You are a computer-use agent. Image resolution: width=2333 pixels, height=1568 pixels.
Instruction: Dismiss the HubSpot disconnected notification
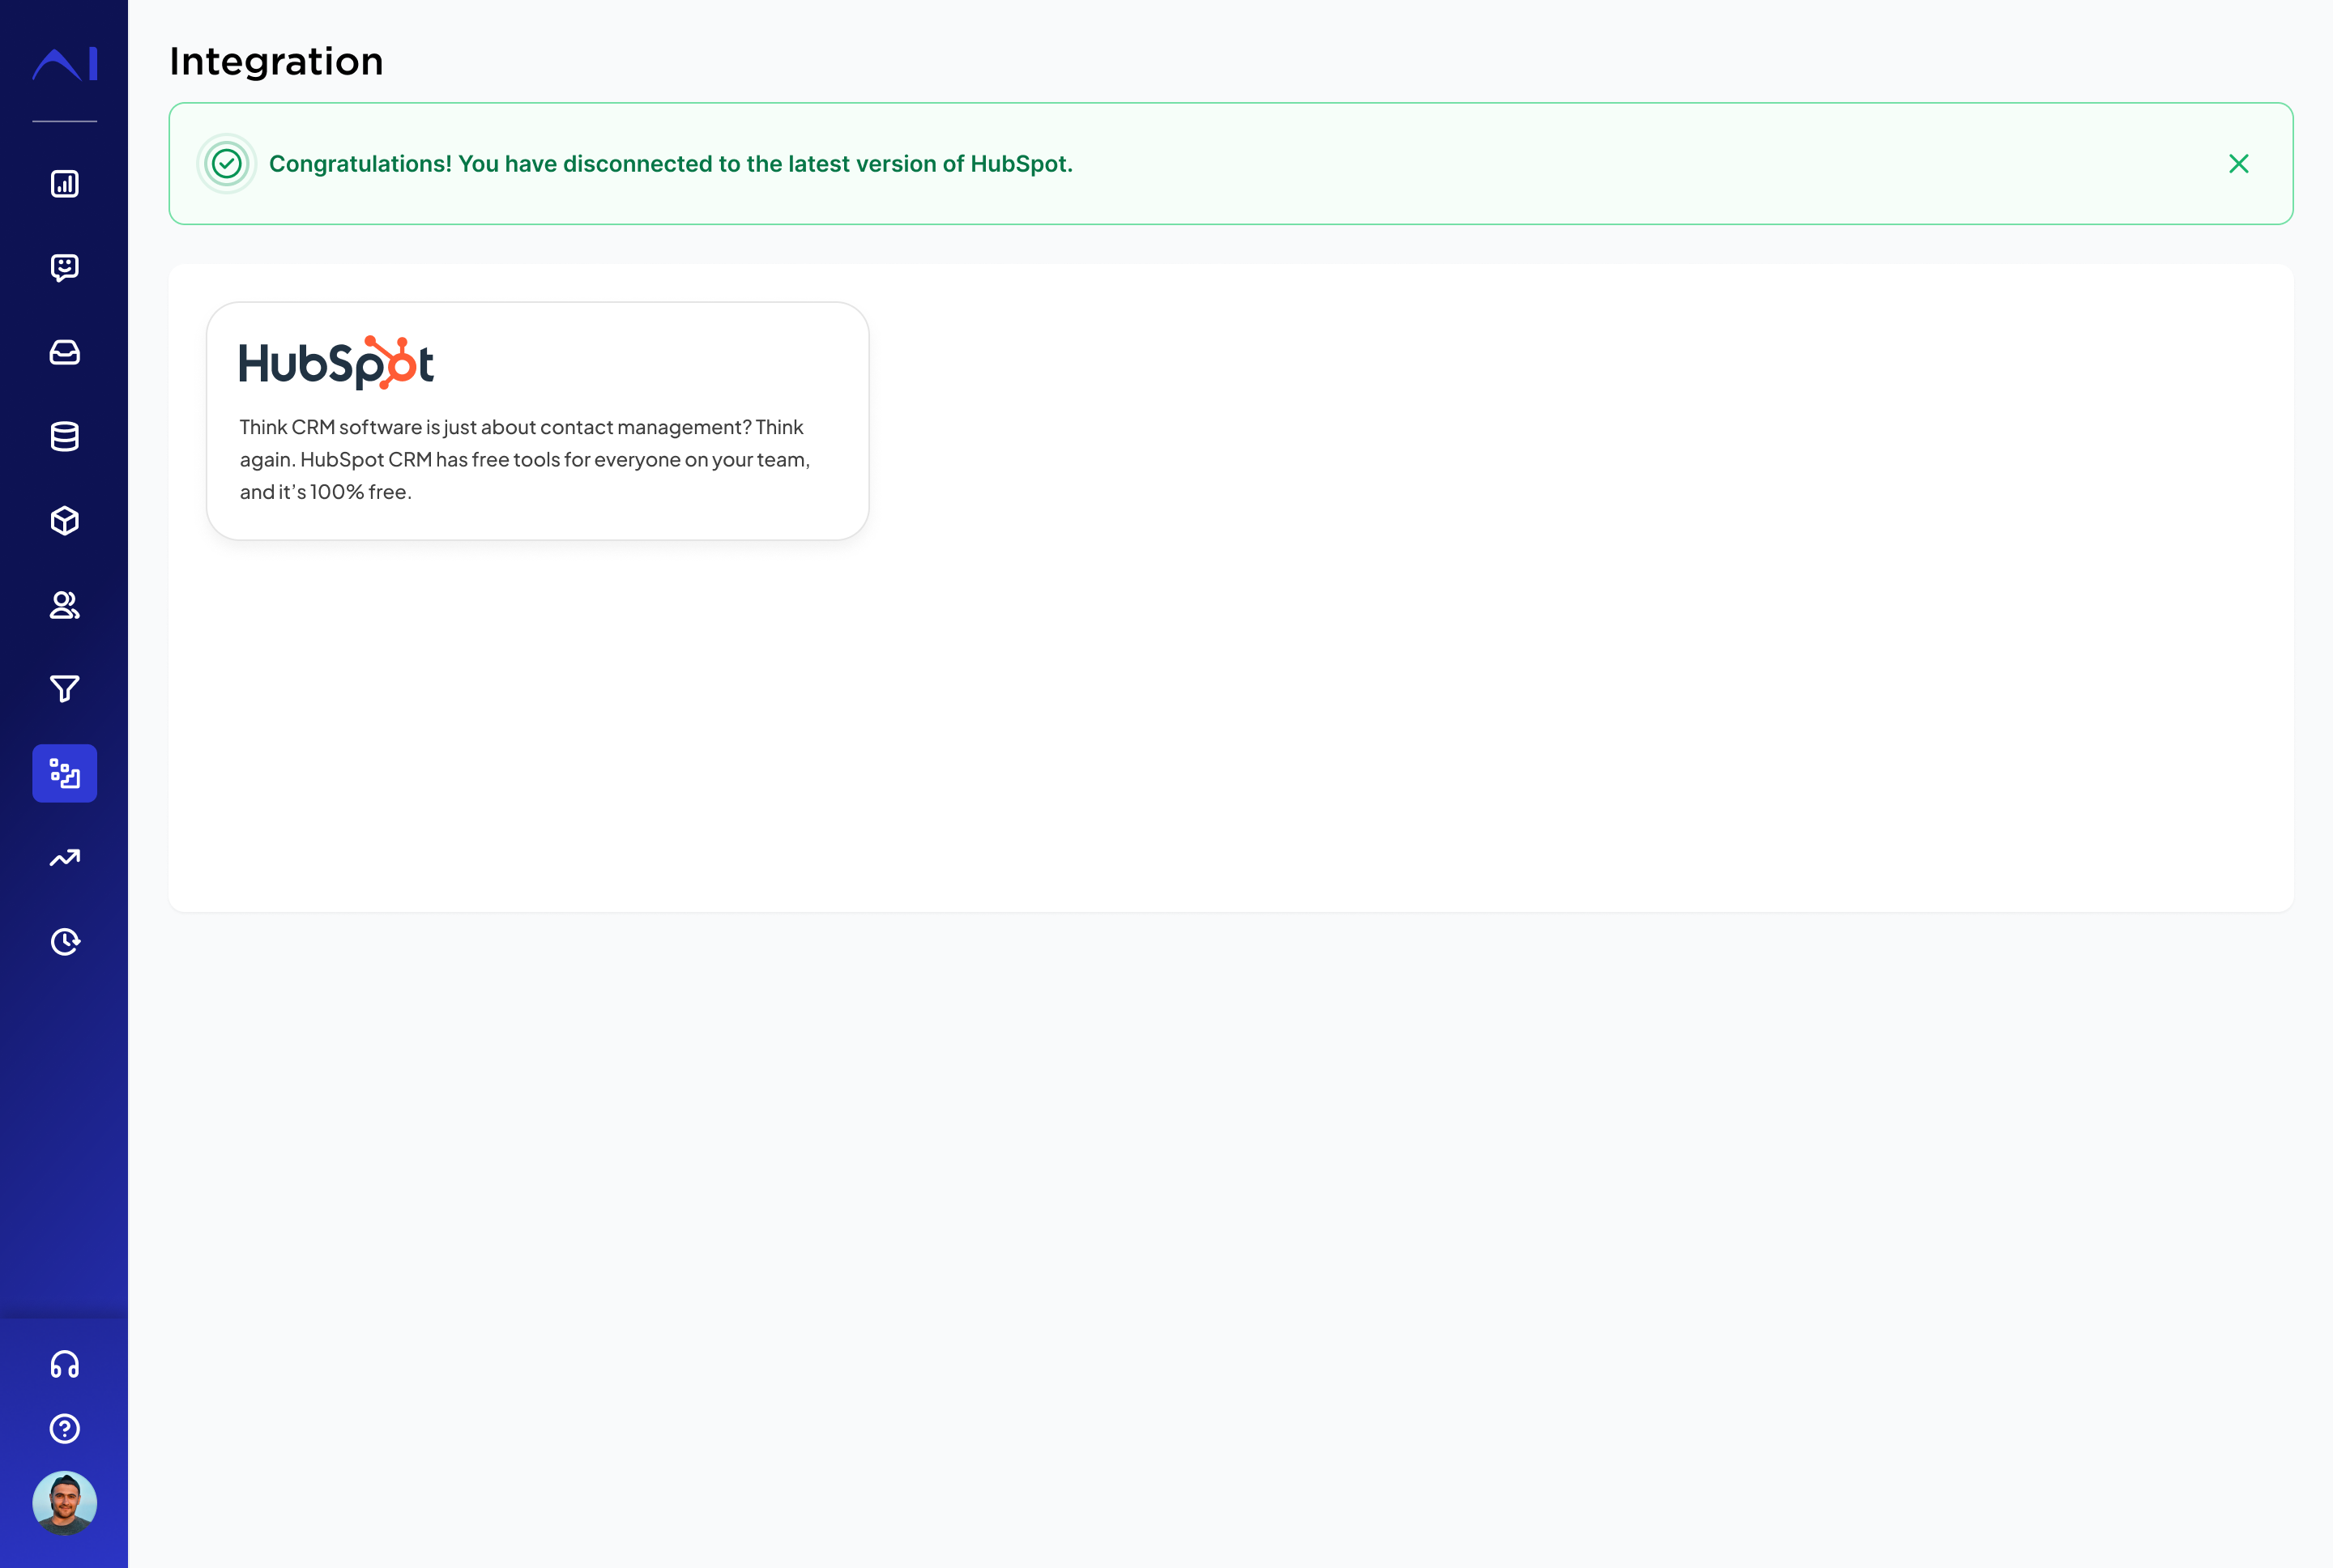click(2239, 163)
